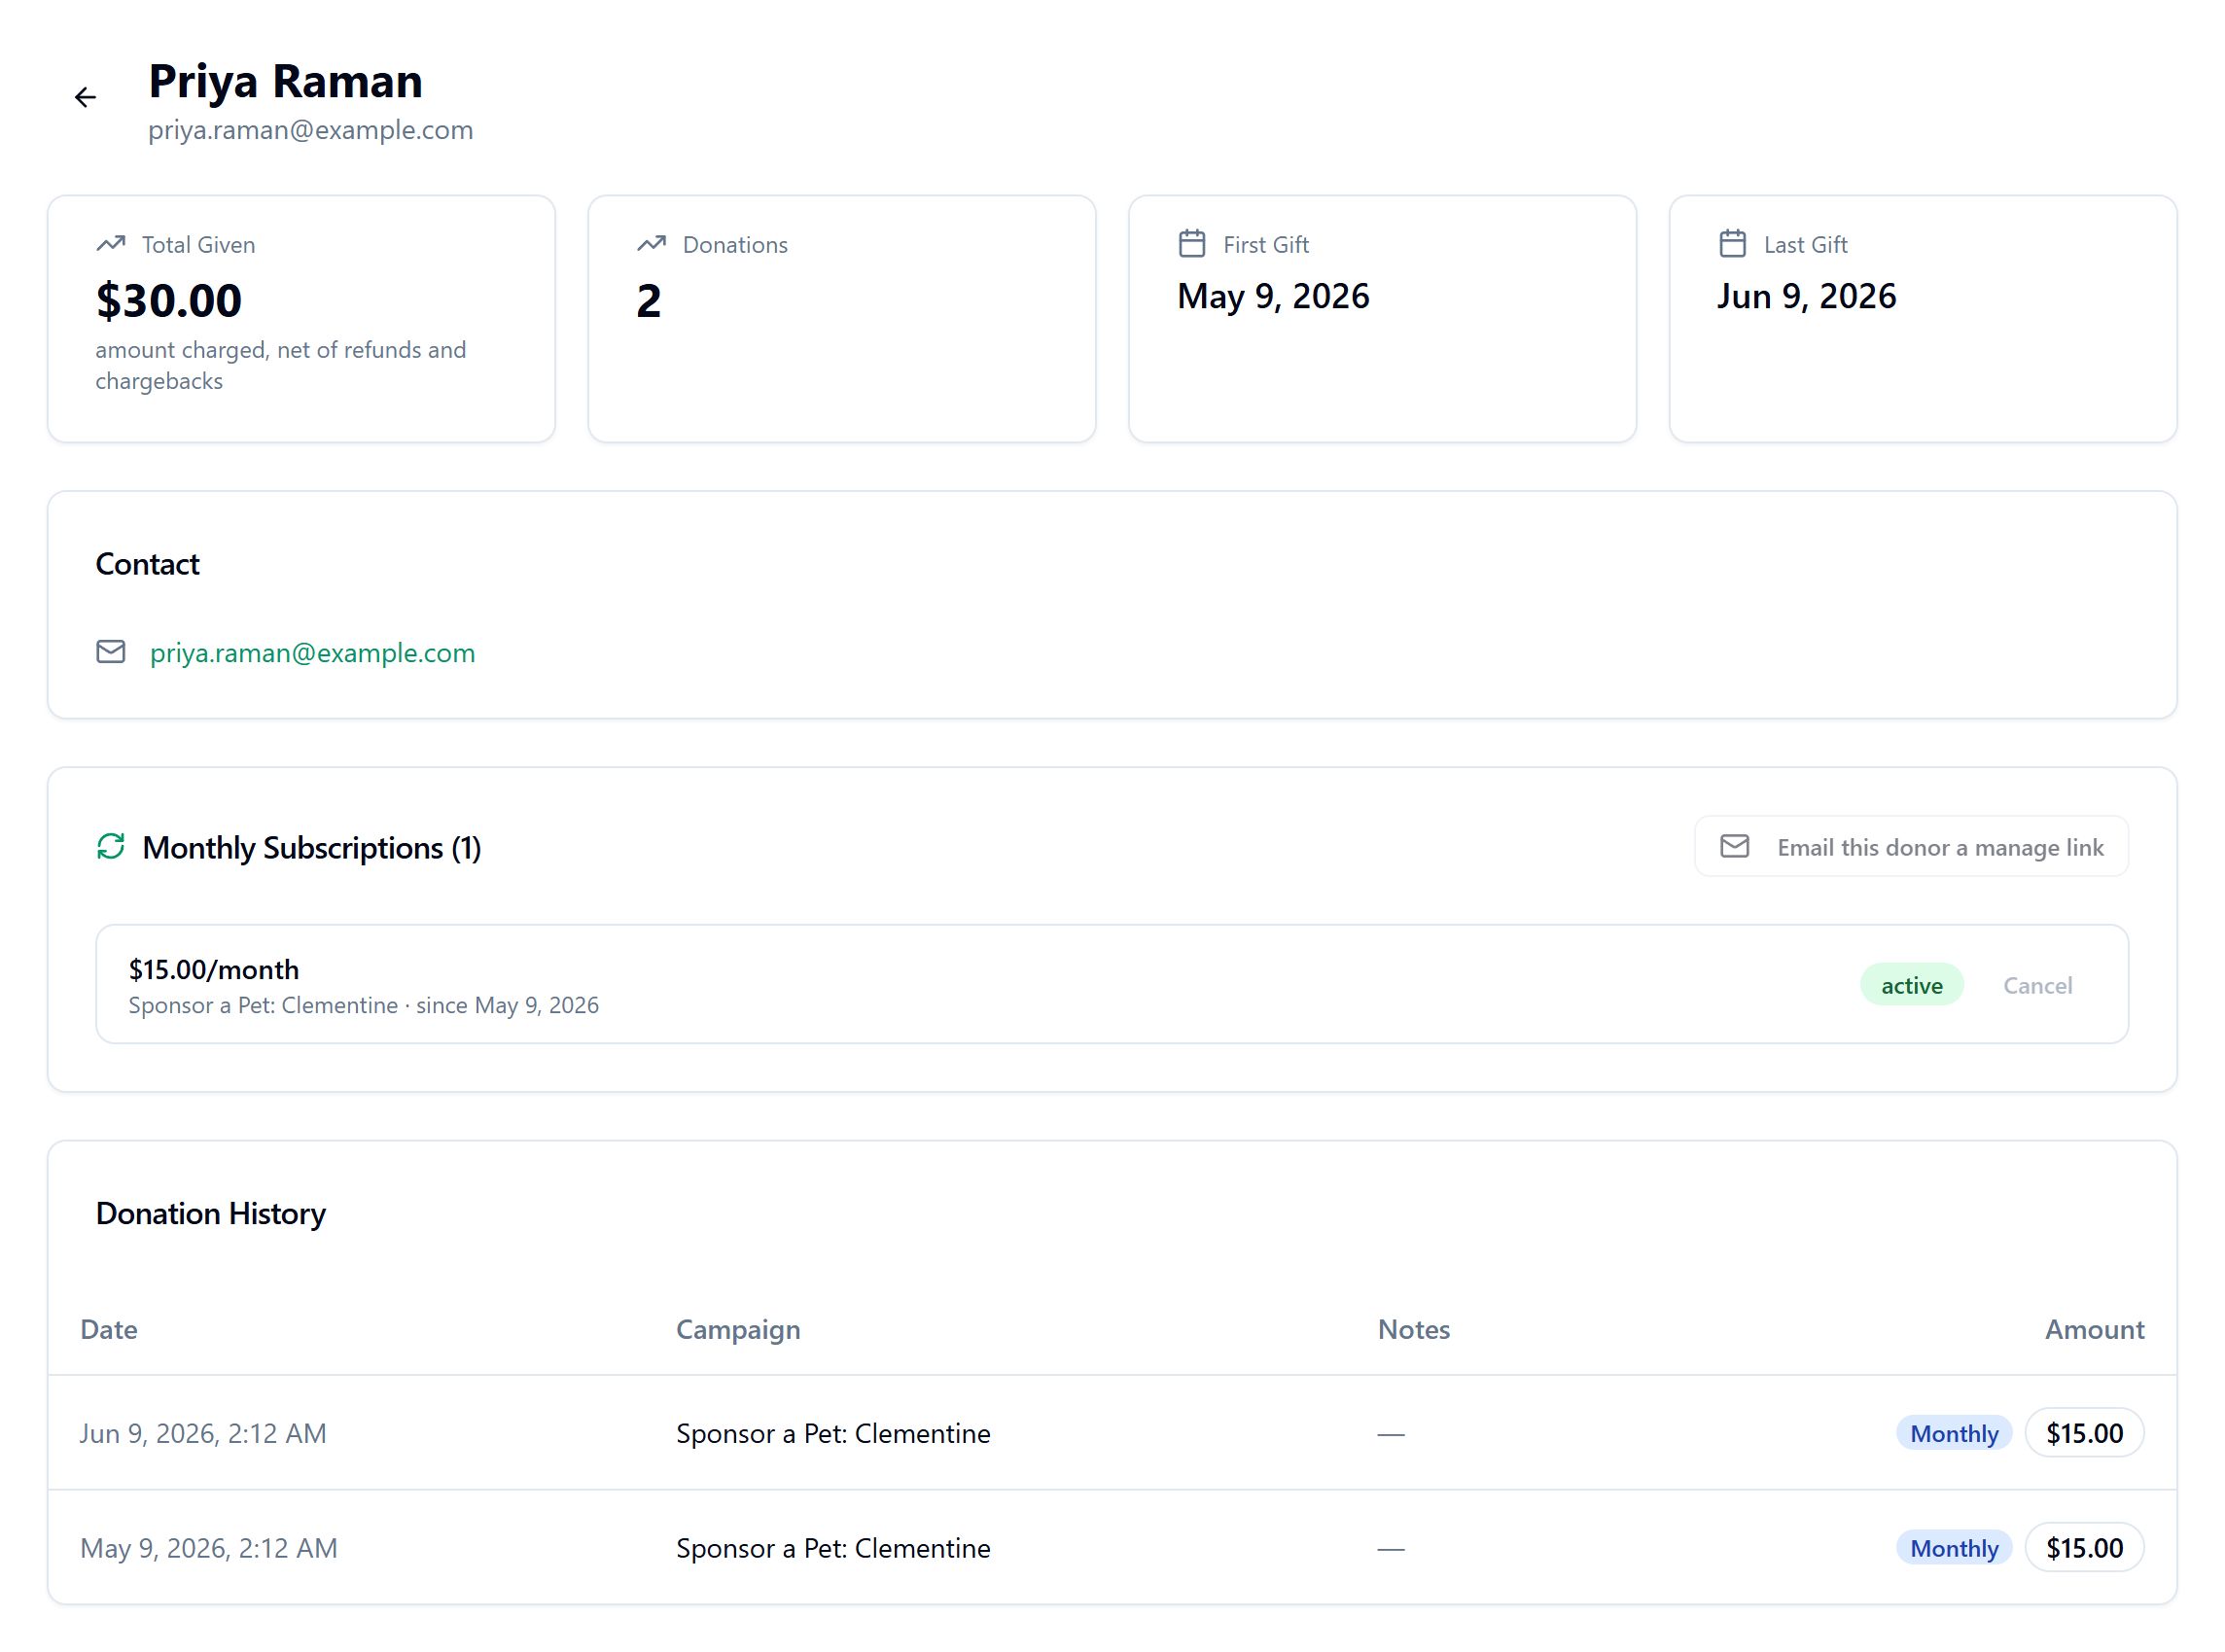Screen dimensions: 2225x1652
Task: Click the envelope icon in Contact card
Action: click(x=111, y=651)
